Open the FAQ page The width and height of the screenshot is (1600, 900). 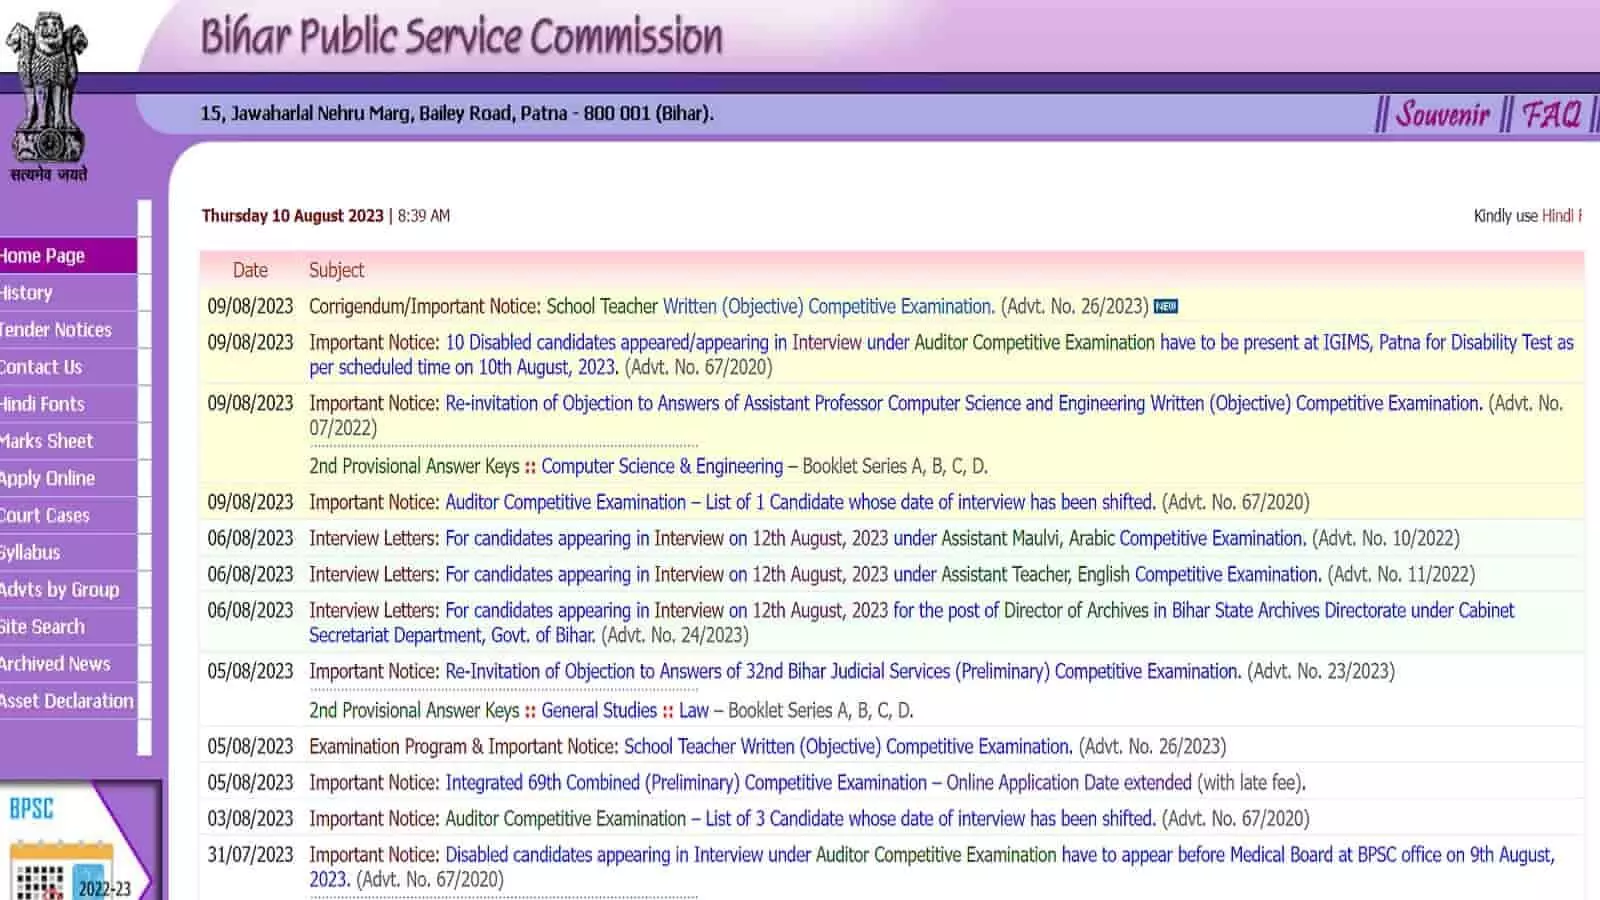pos(1551,114)
